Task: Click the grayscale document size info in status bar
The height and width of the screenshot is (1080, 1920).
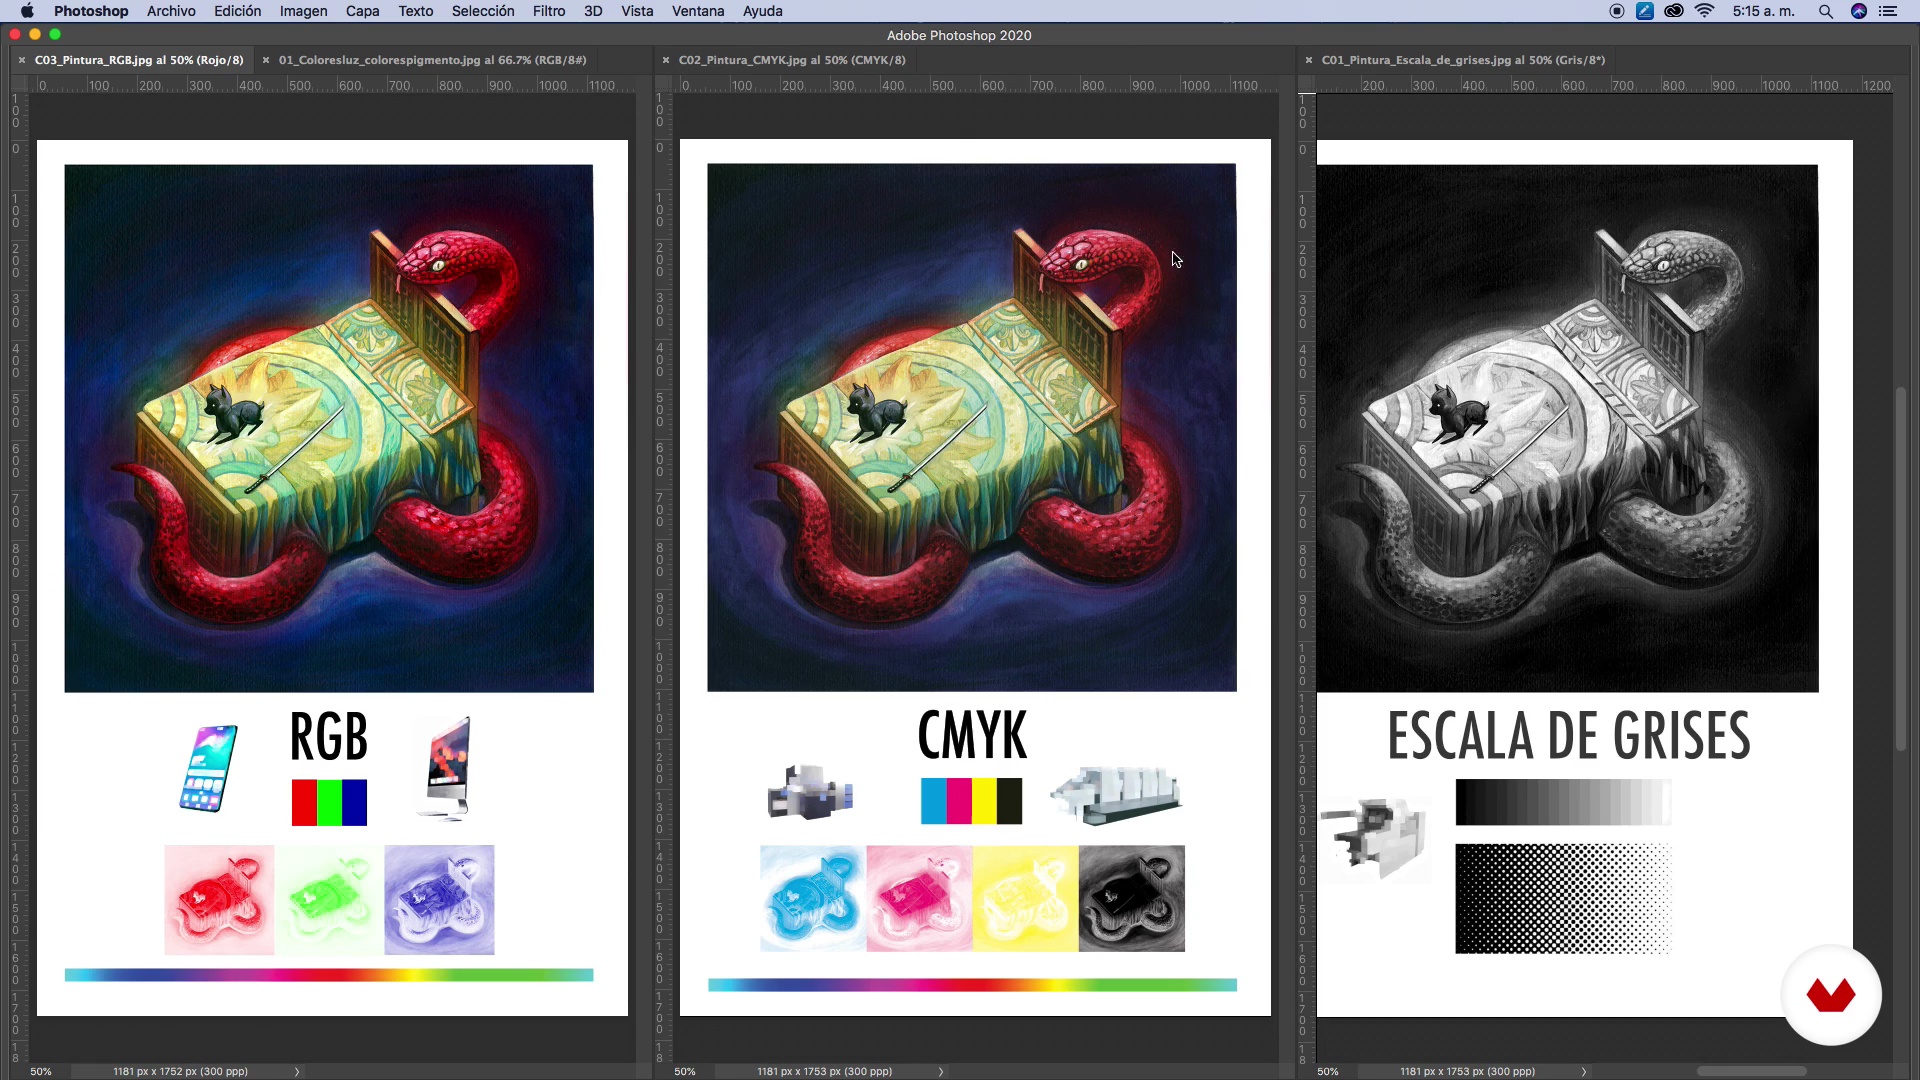Action: [x=1467, y=1071]
